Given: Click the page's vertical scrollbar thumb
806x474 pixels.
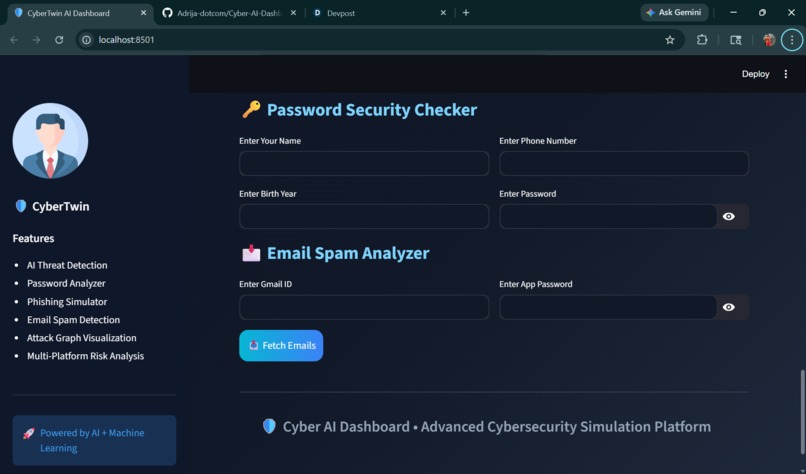Looking at the screenshot, I should tap(802, 412).
